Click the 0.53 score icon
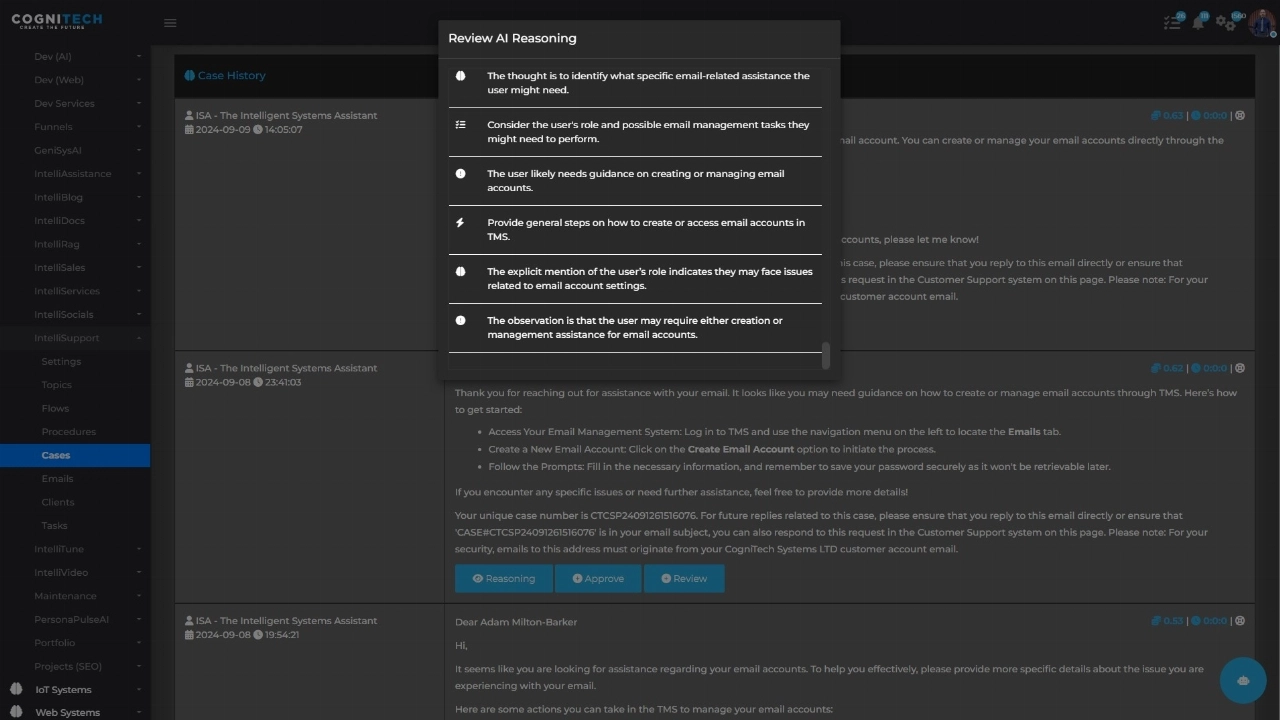 1156,621
